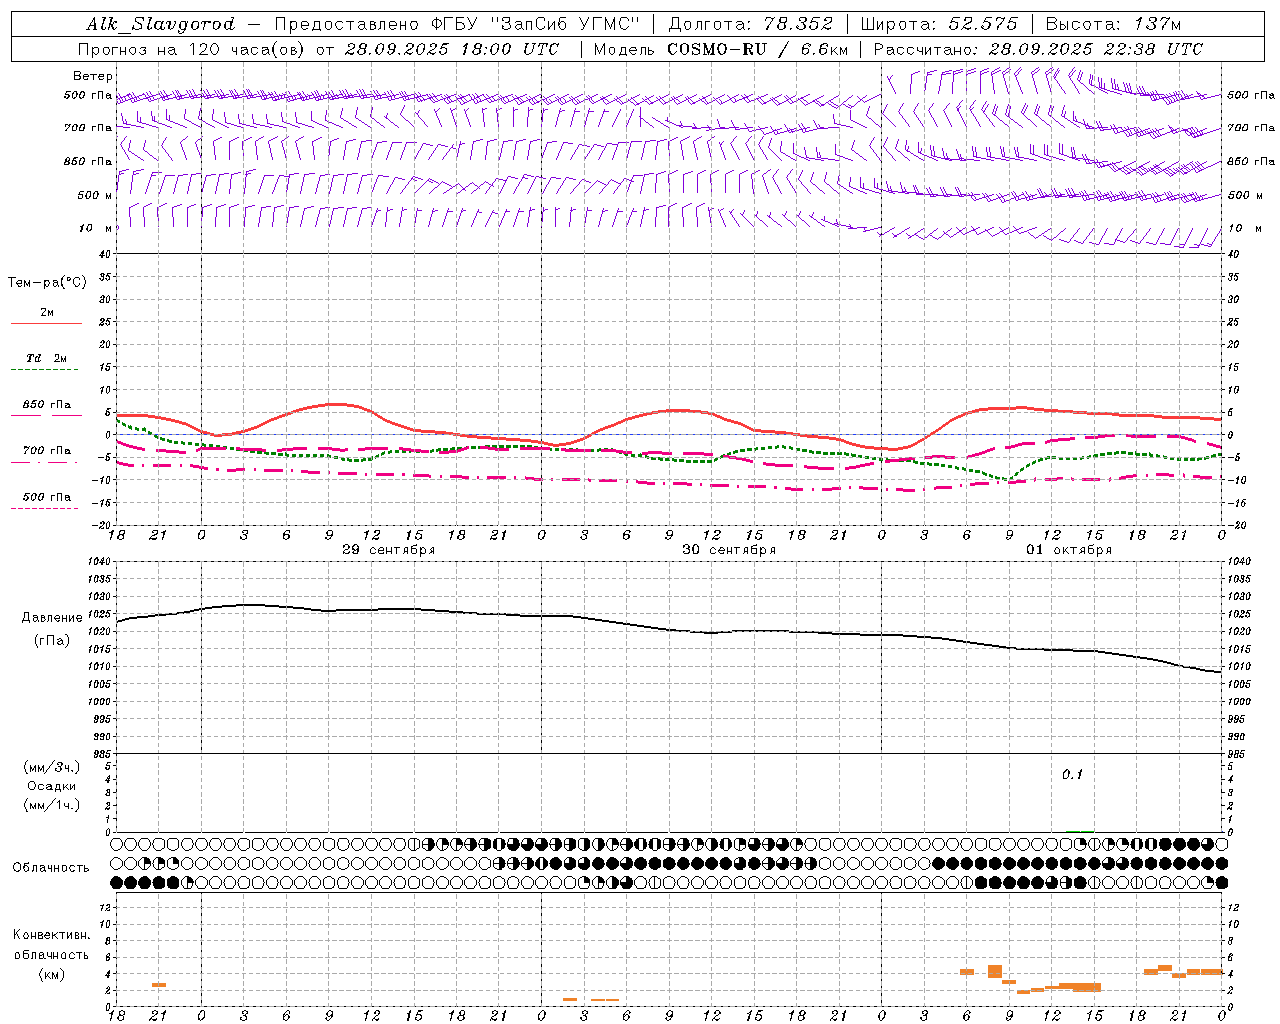Click the Конвективн. convective cloud label

point(51,935)
